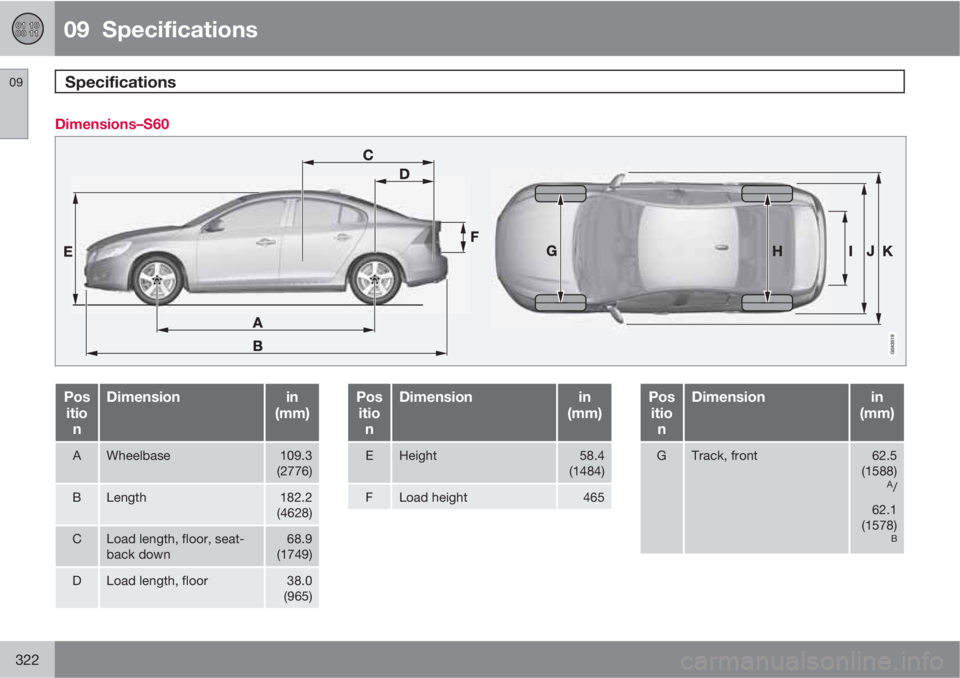960x678 pixels.
Task: Click position 'E' cell in second table
Action: click(369, 462)
